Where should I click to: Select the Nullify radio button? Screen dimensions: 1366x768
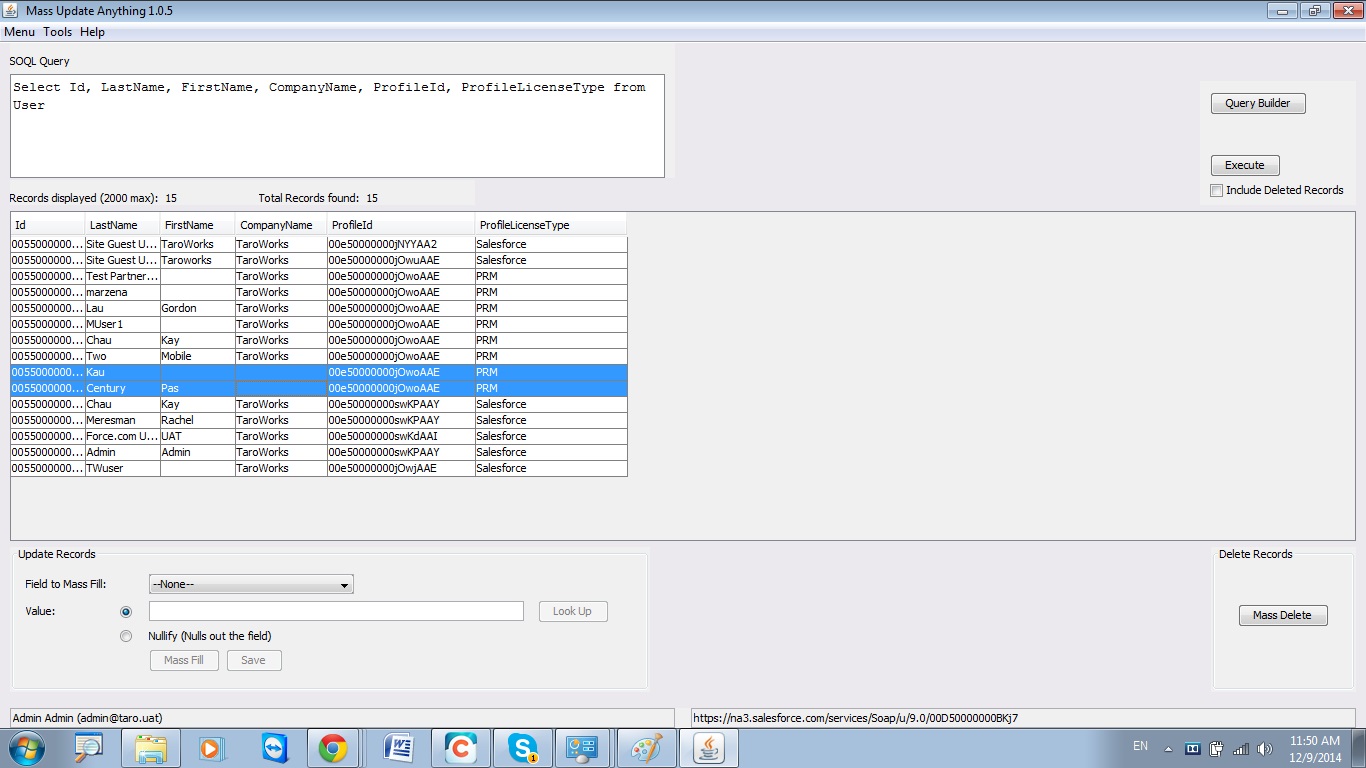click(126, 636)
